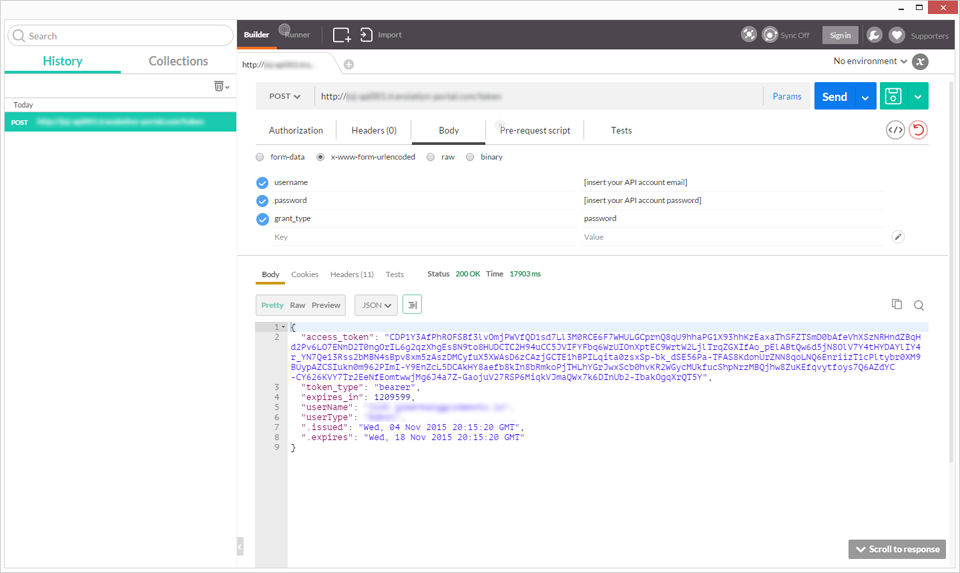Click the empty Value input field
The height and width of the screenshot is (573, 960).
[x=733, y=237]
